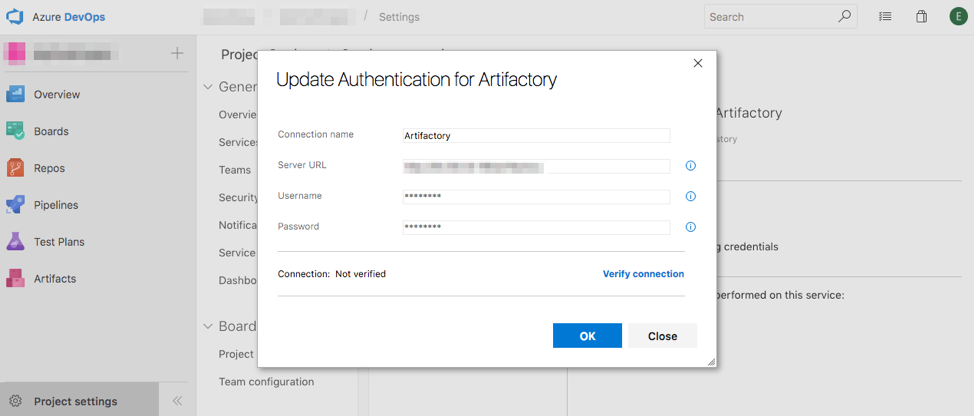This screenshot has height=416, width=974.
Task: Open Boards from the sidebar
Action: coord(51,131)
